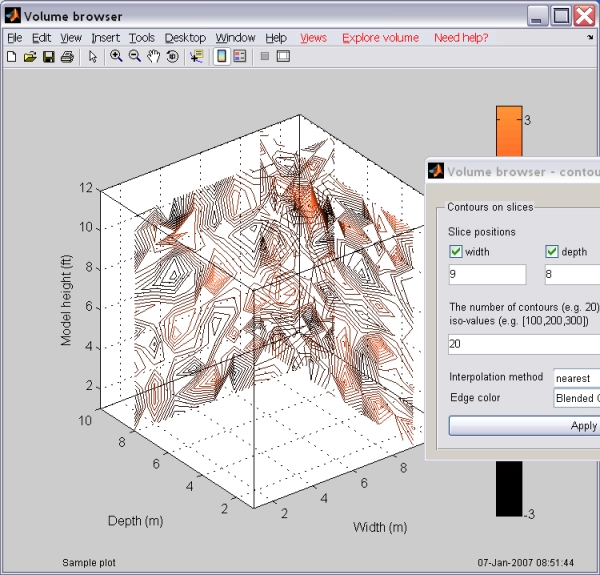Open the Views menu
This screenshot has width=600, height=575.
313,38
